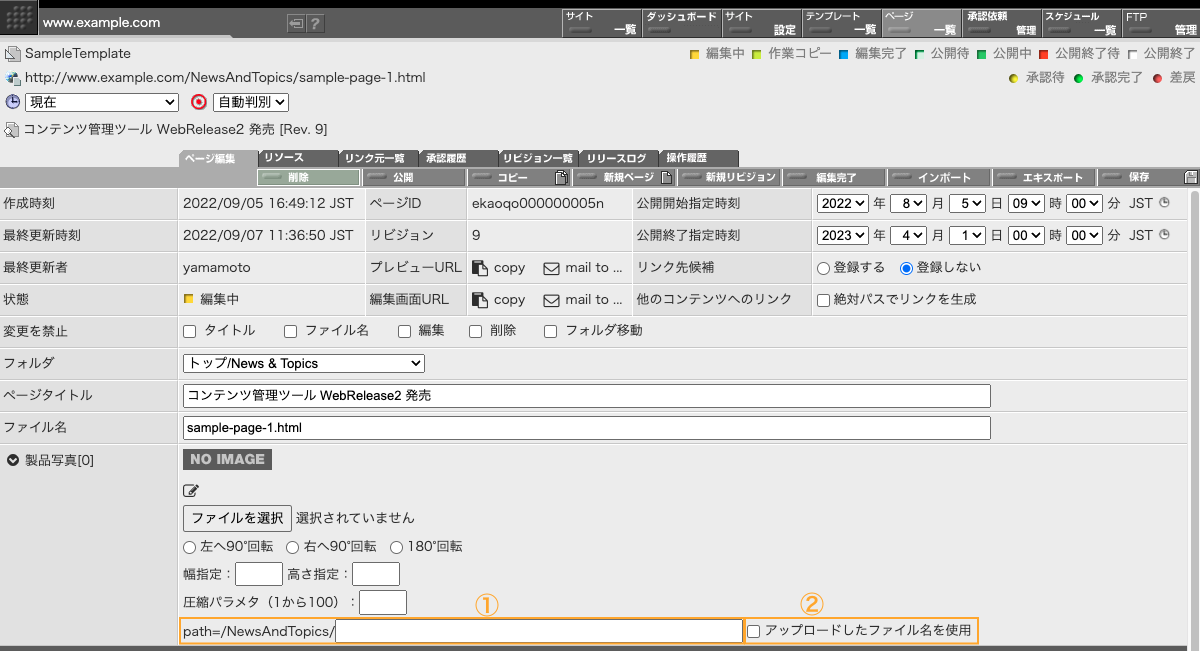1200x651 pixels.
Task: Click the SampleTemplate template icon
Action: point(12,54)
